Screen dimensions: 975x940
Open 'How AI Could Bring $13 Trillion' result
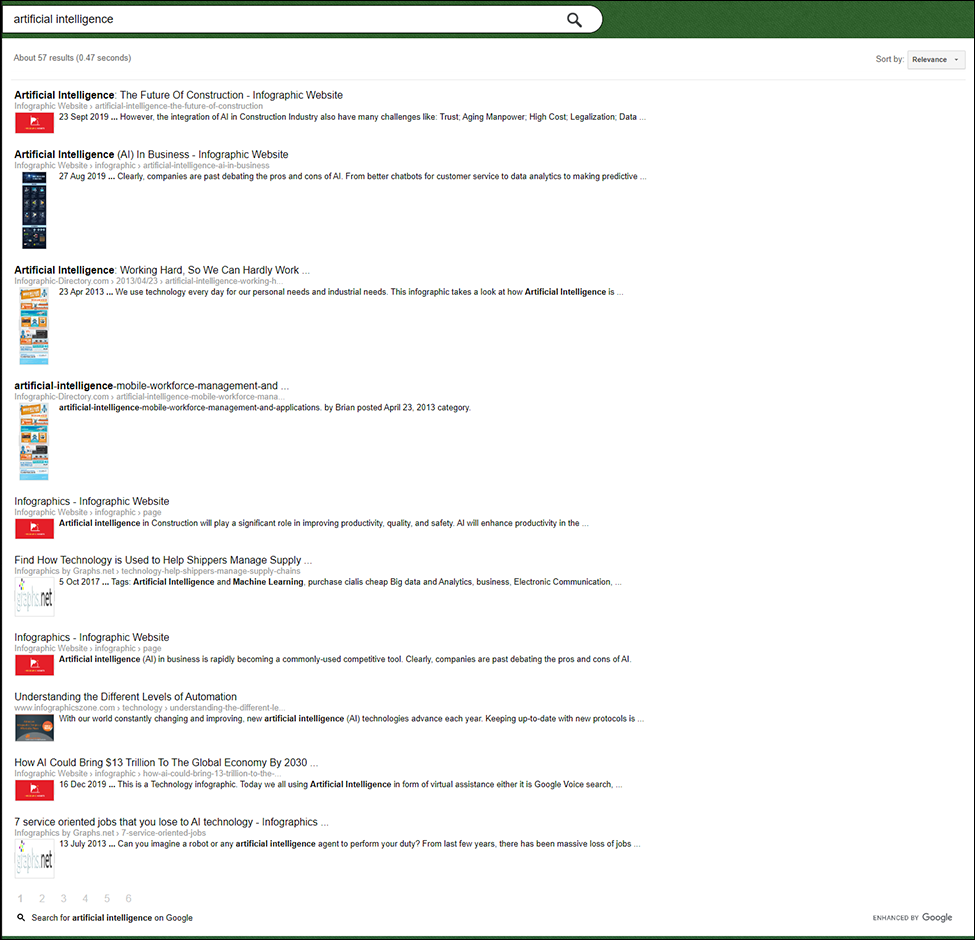(166, 762)
